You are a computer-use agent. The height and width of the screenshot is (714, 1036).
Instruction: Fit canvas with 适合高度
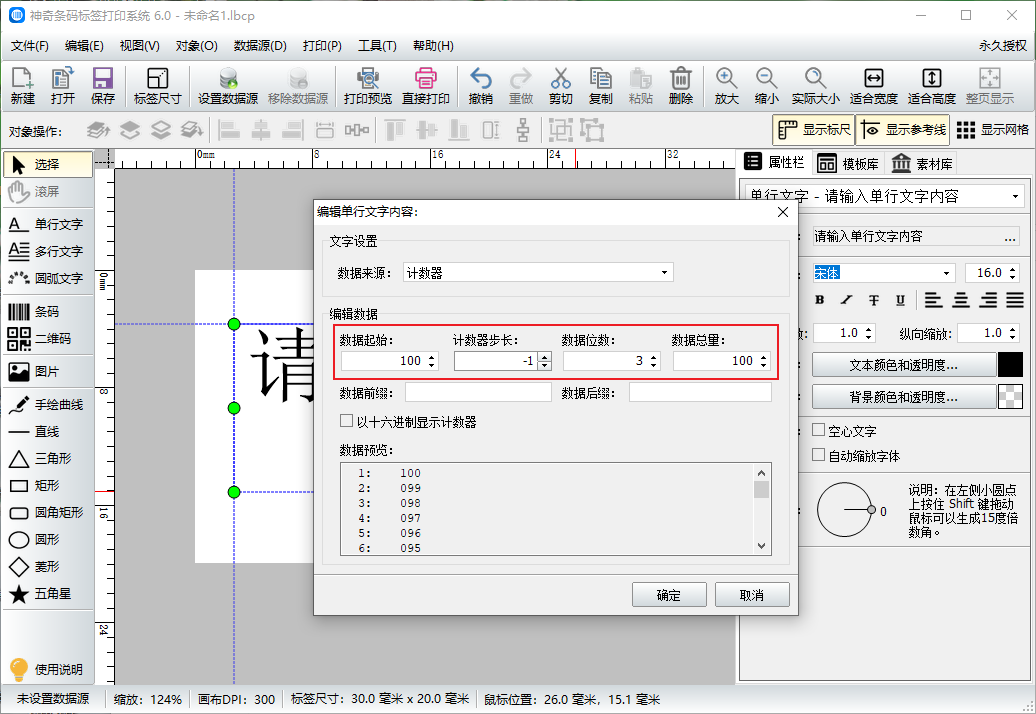(x=932, y=86)
